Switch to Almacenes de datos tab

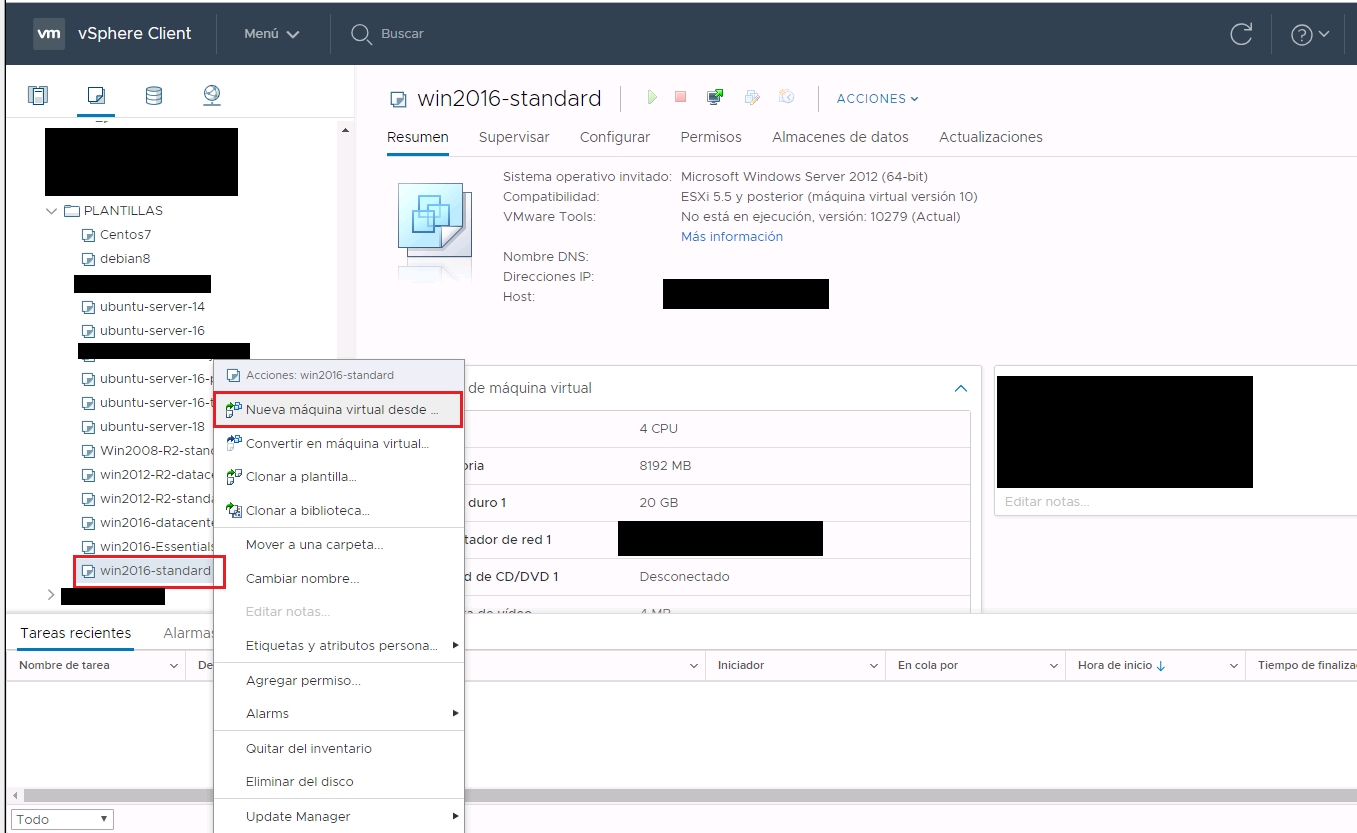(x=840, y=138)
